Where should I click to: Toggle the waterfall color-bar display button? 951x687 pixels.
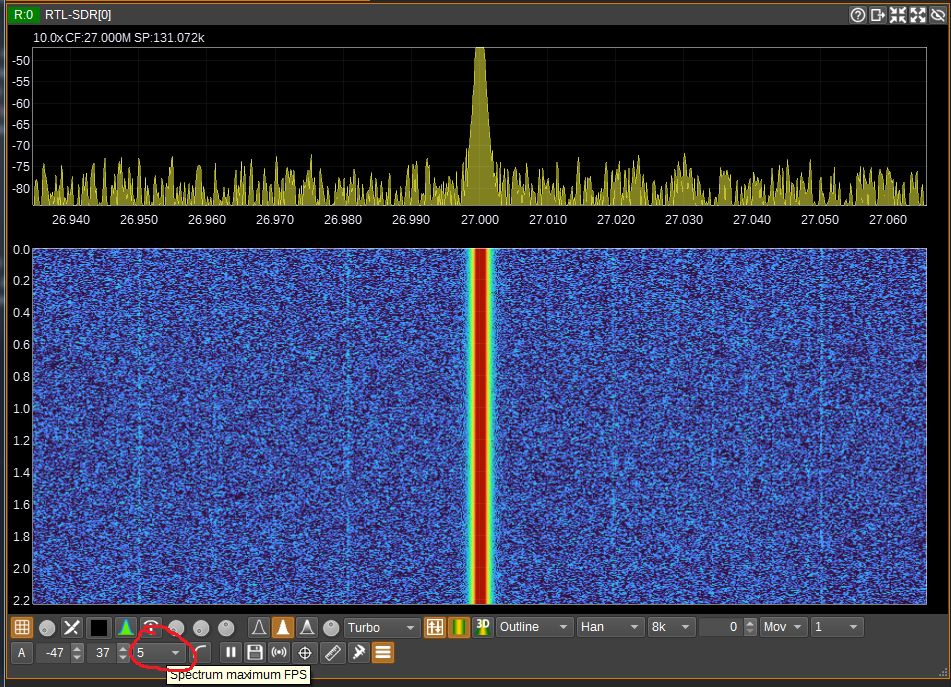click(459, 628)
